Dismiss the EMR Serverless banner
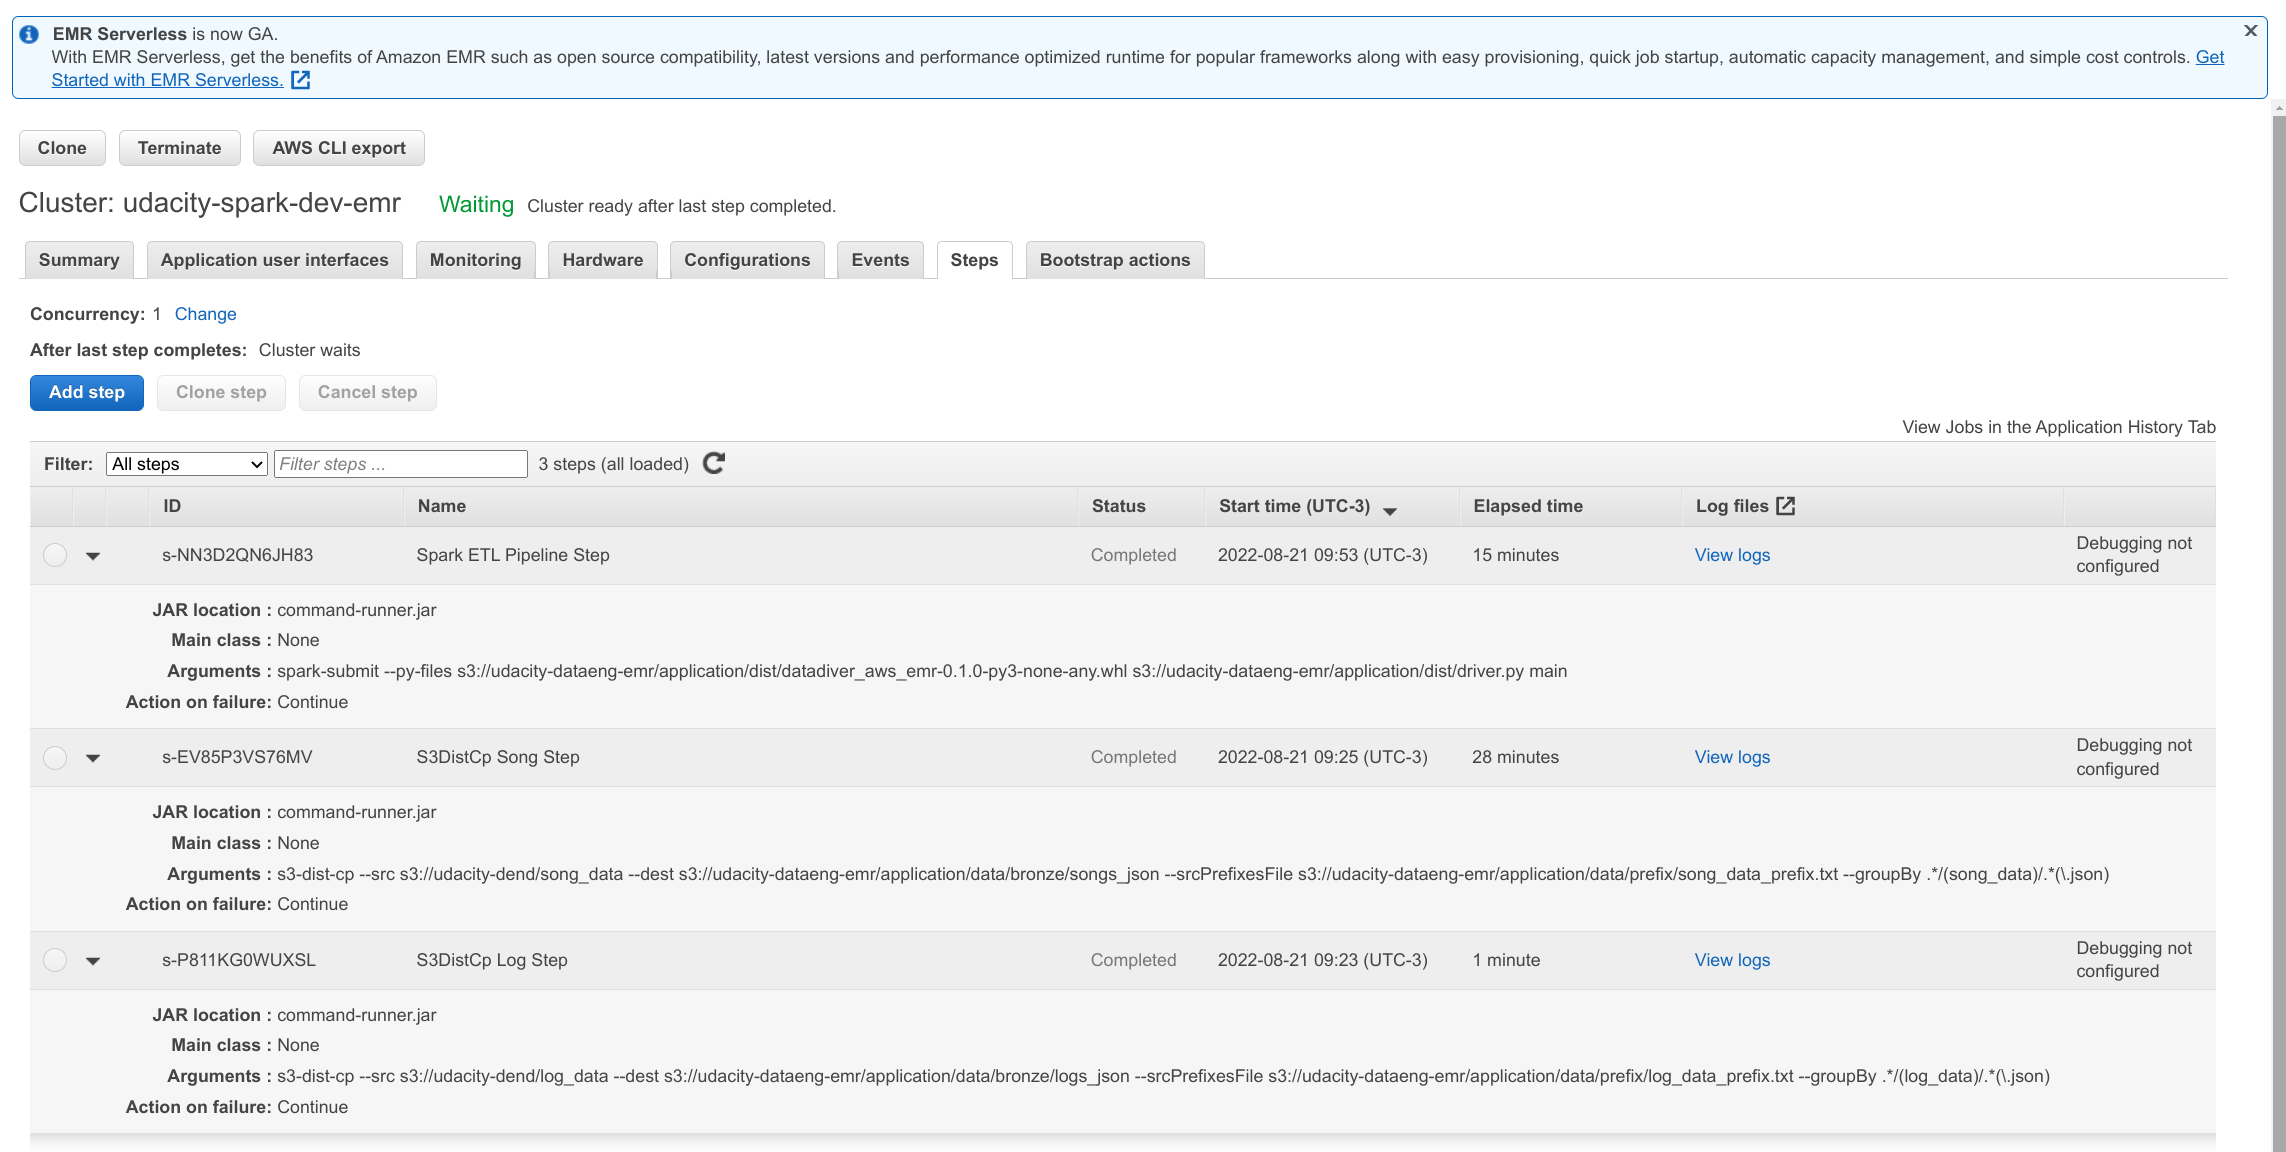 click(x=2250, y=31)
